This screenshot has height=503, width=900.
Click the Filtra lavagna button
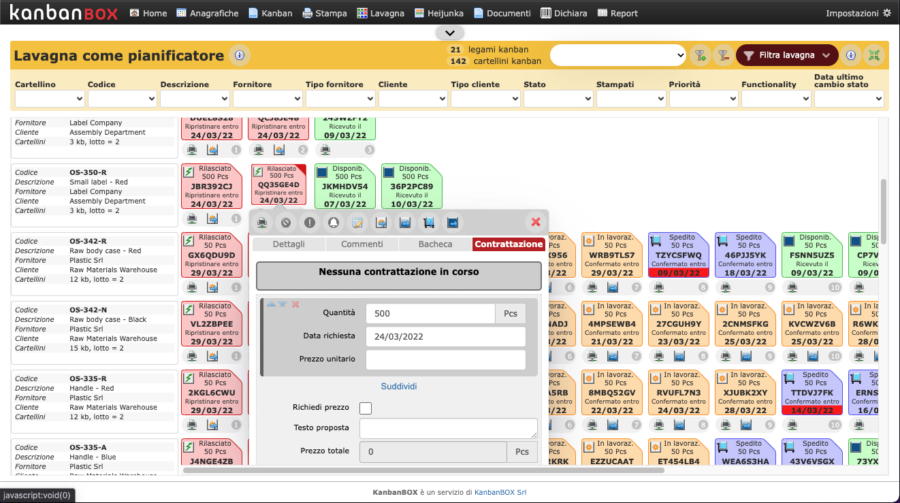[786, 56]
